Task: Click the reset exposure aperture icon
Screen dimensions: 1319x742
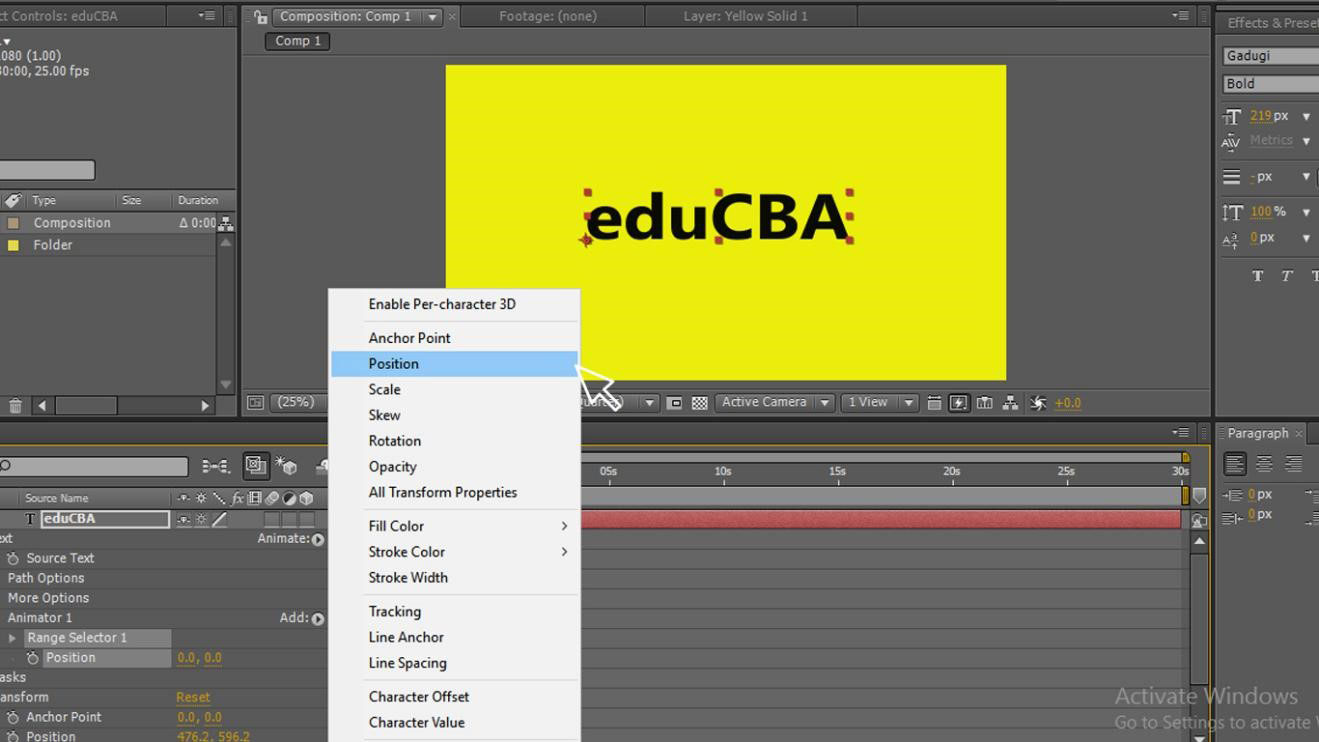Action: coord(1038,403)
